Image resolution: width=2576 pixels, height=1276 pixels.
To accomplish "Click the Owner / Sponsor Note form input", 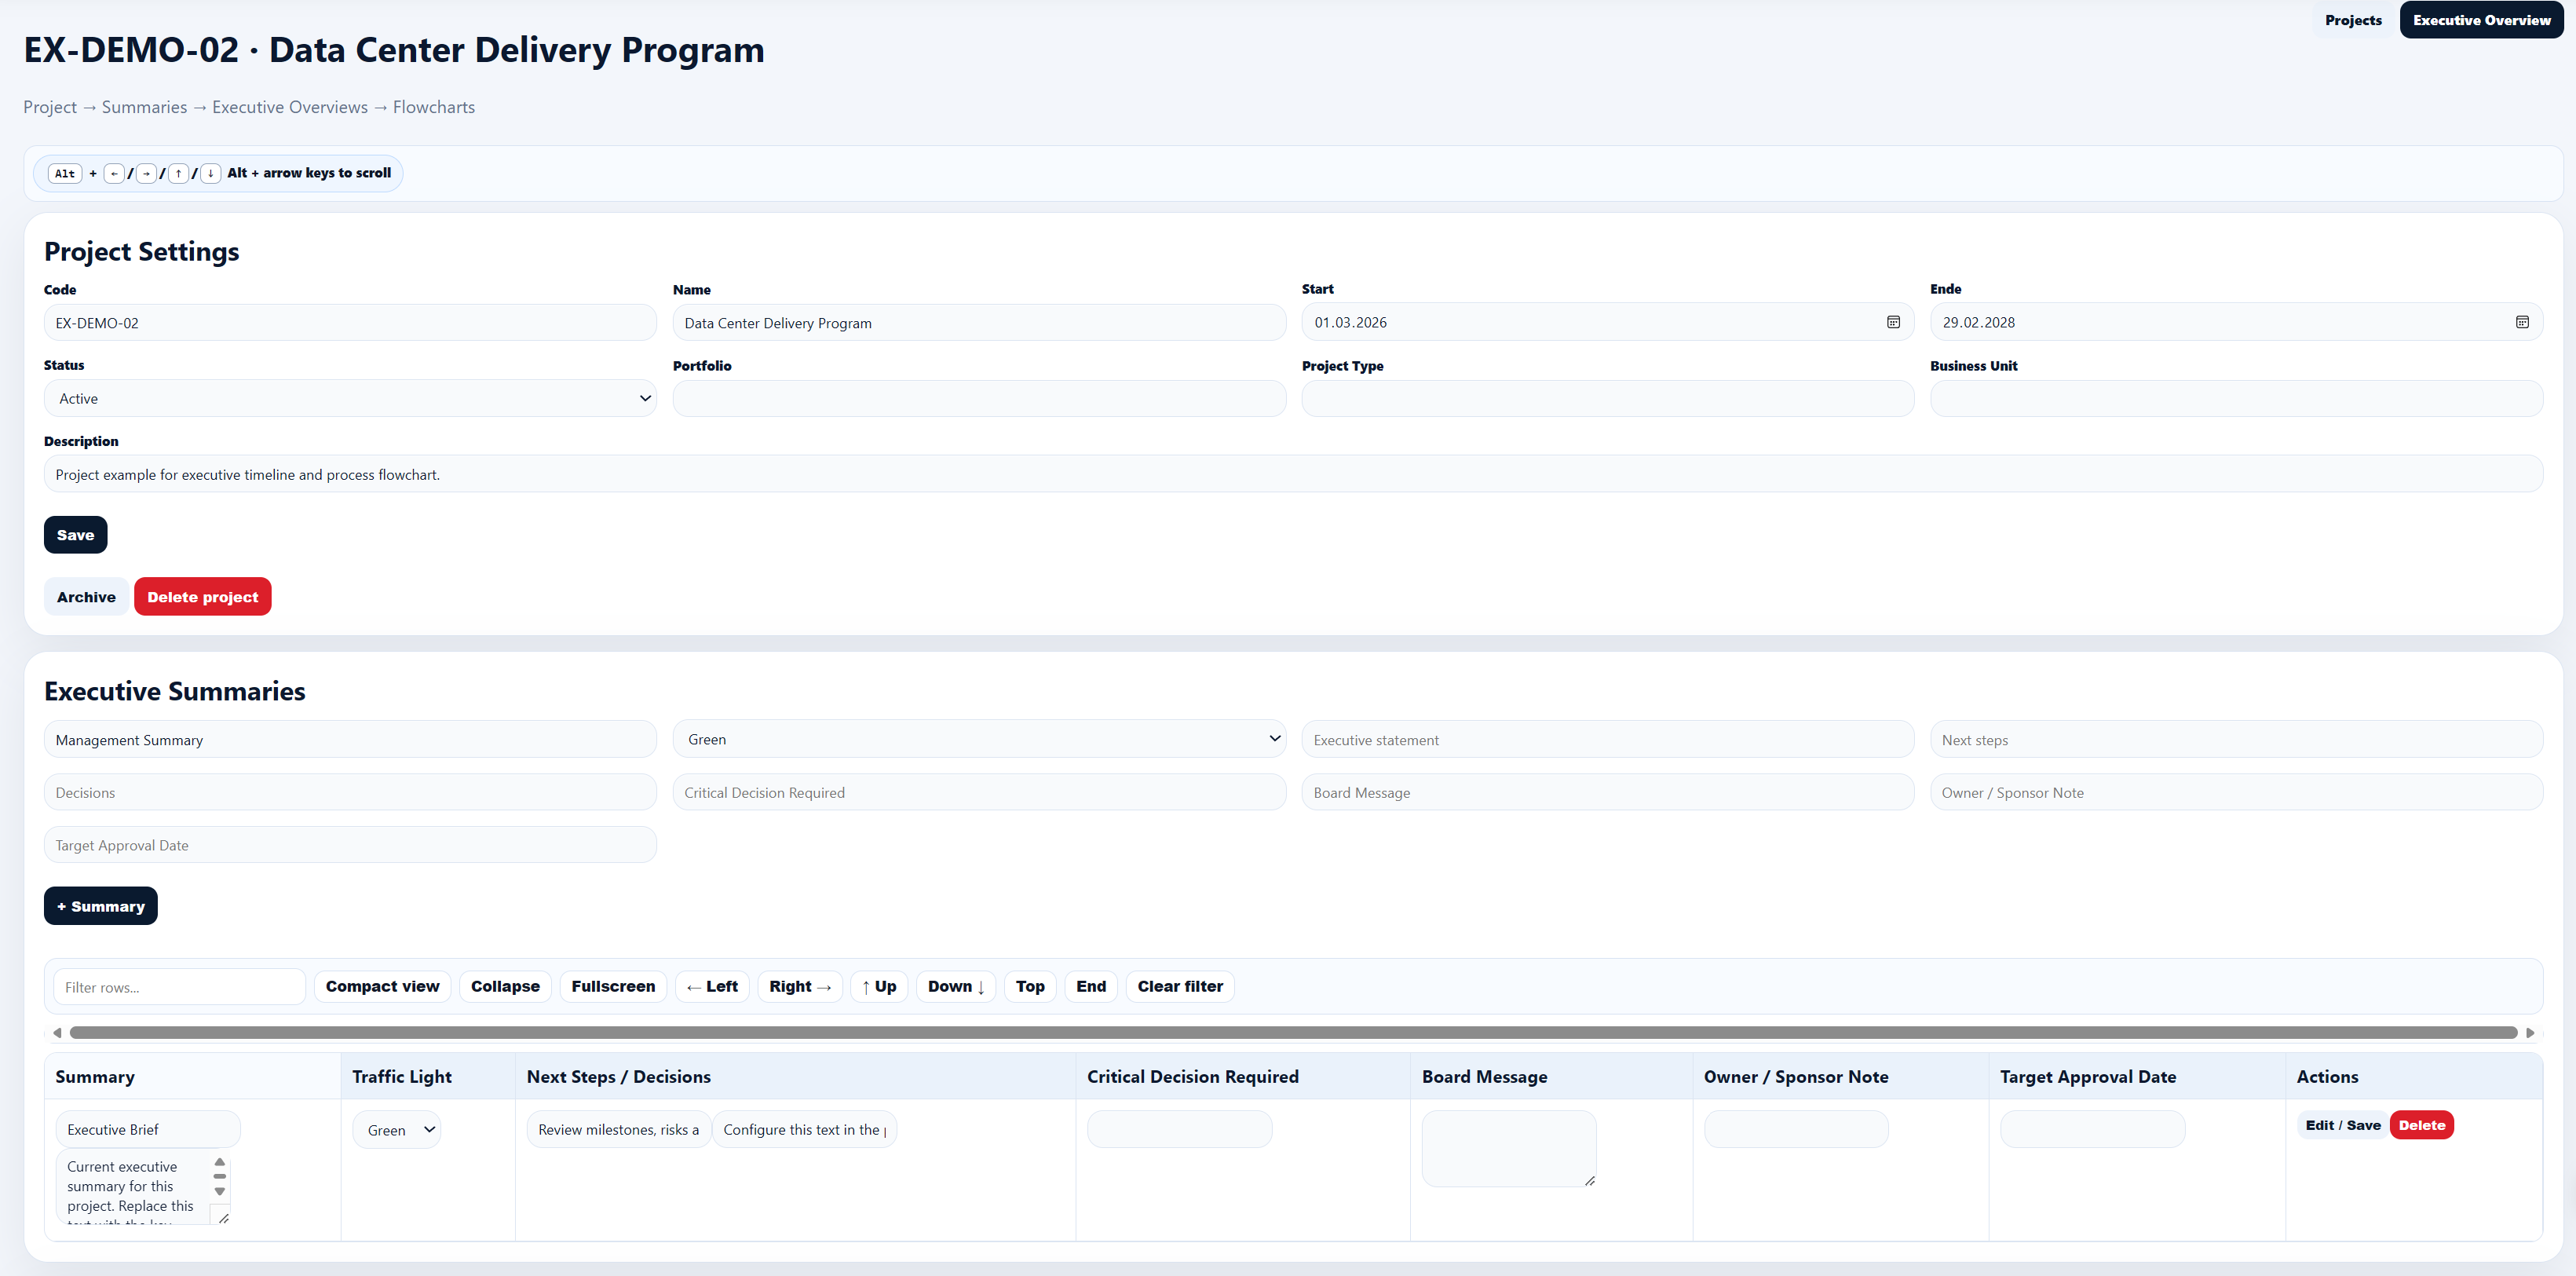I will click(x=2236, y=792).
